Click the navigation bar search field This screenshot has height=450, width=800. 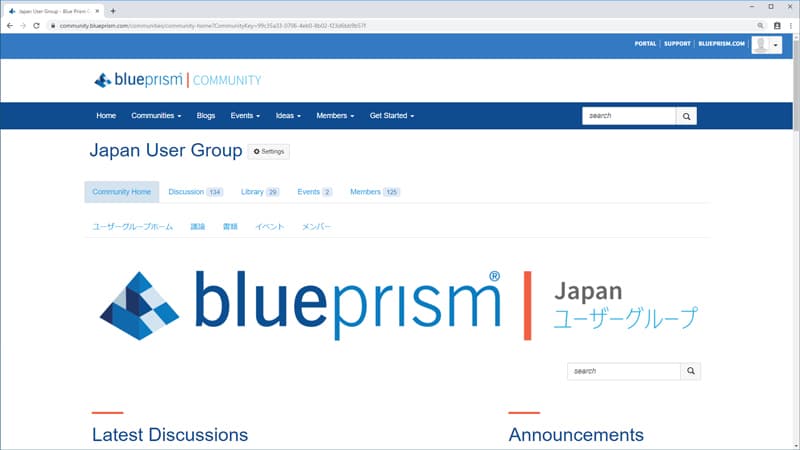pyautogui.click(x=629, y=116)
